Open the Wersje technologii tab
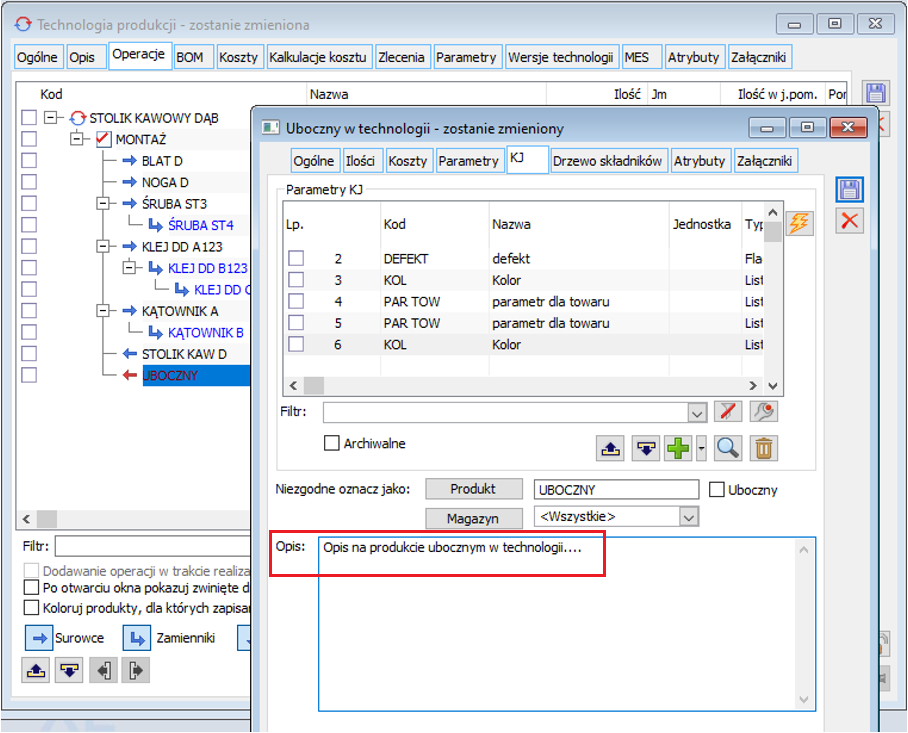 pos(560,57)
